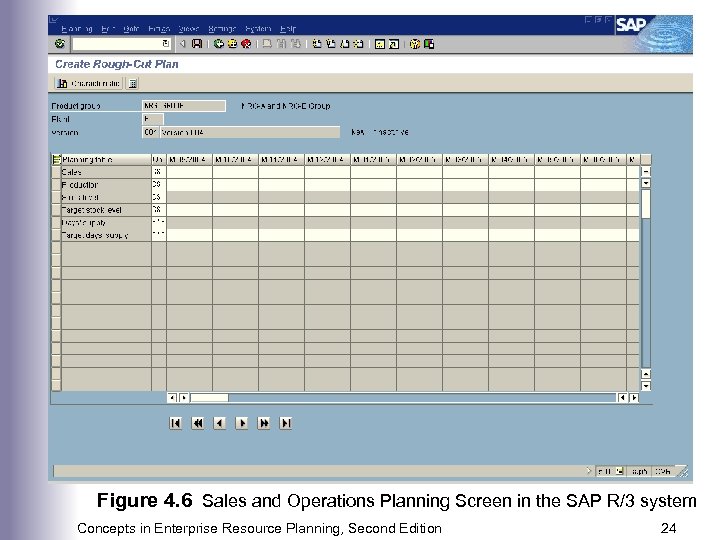Viewport: 720px width, 540px height.
Task: Click the Un unit column header
Action: pyautogui.click(x=158, y=159)
